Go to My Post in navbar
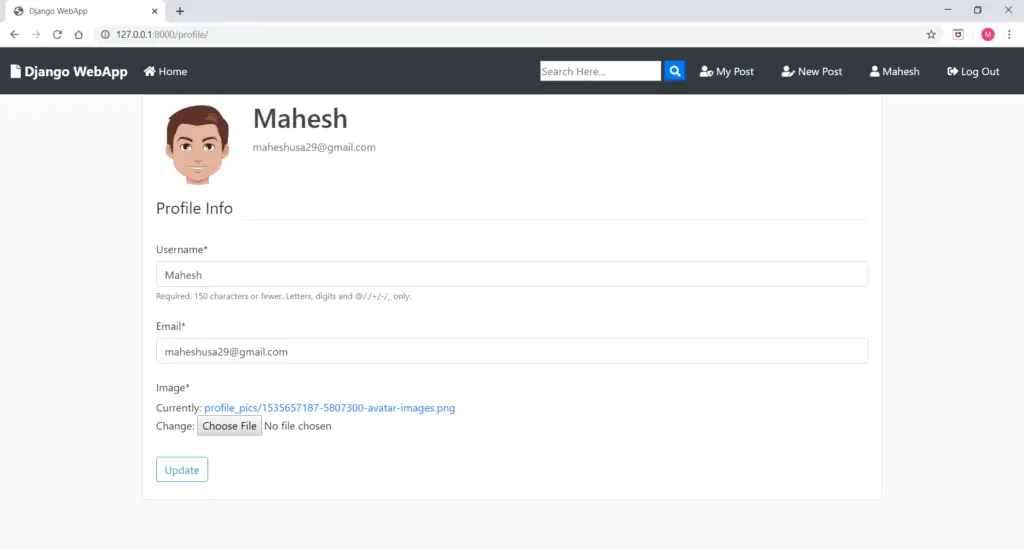Viewport: 1024px width, 549px height. tap(727, 72)
